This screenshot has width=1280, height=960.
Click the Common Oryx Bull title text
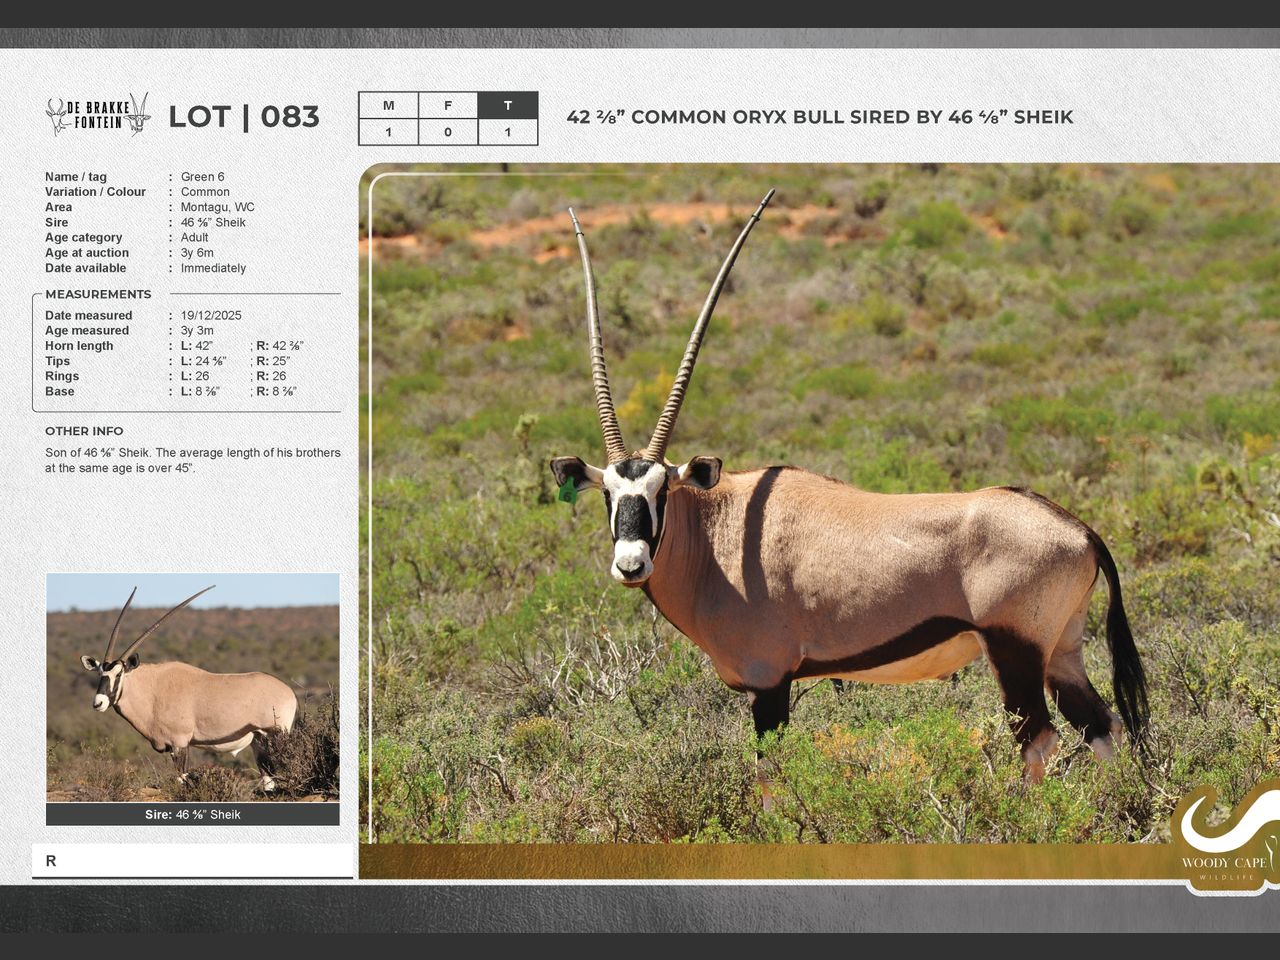coord(819,117)
